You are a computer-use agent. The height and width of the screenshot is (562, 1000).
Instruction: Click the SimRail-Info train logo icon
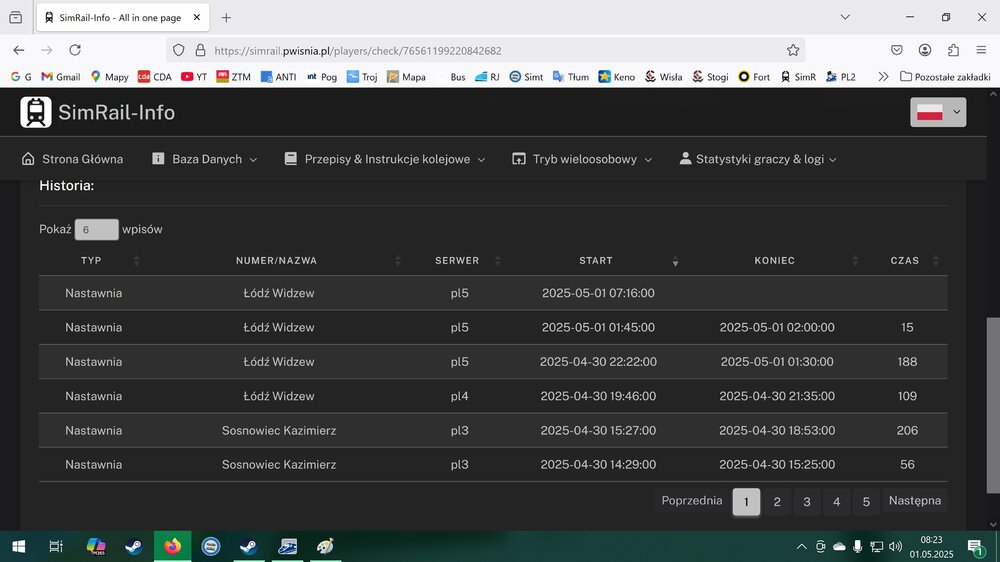36,112
